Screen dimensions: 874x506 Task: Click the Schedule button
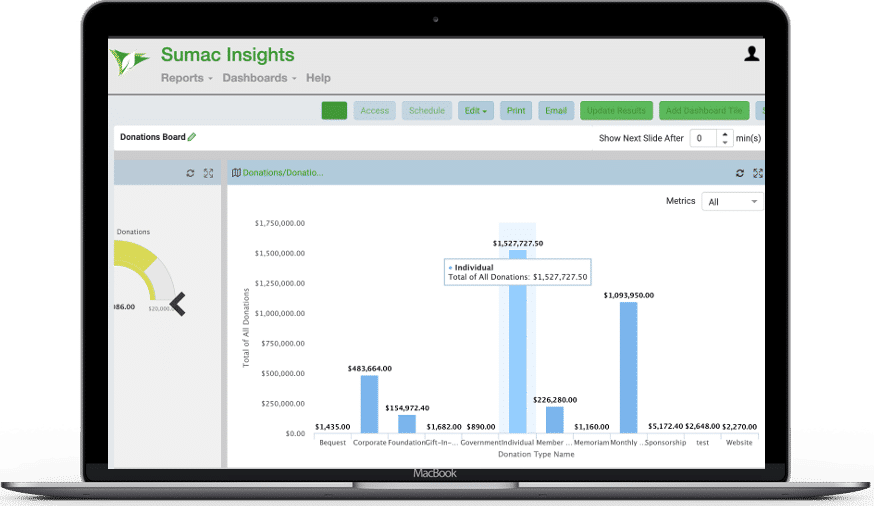click(x=427, y=110)
